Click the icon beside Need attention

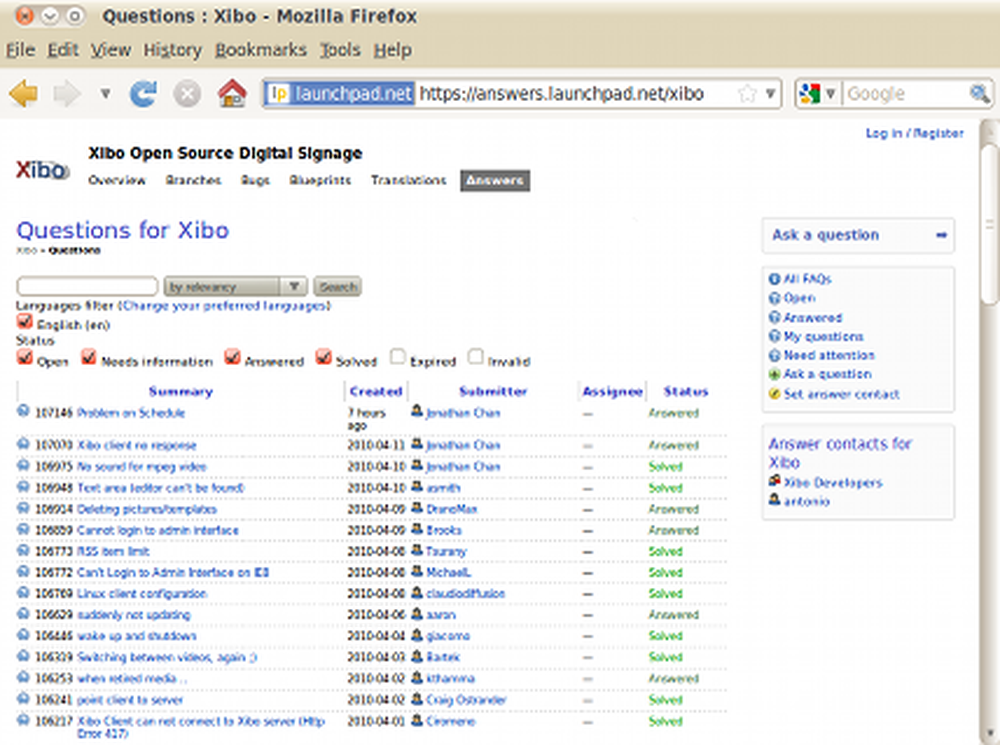point(774,355)
